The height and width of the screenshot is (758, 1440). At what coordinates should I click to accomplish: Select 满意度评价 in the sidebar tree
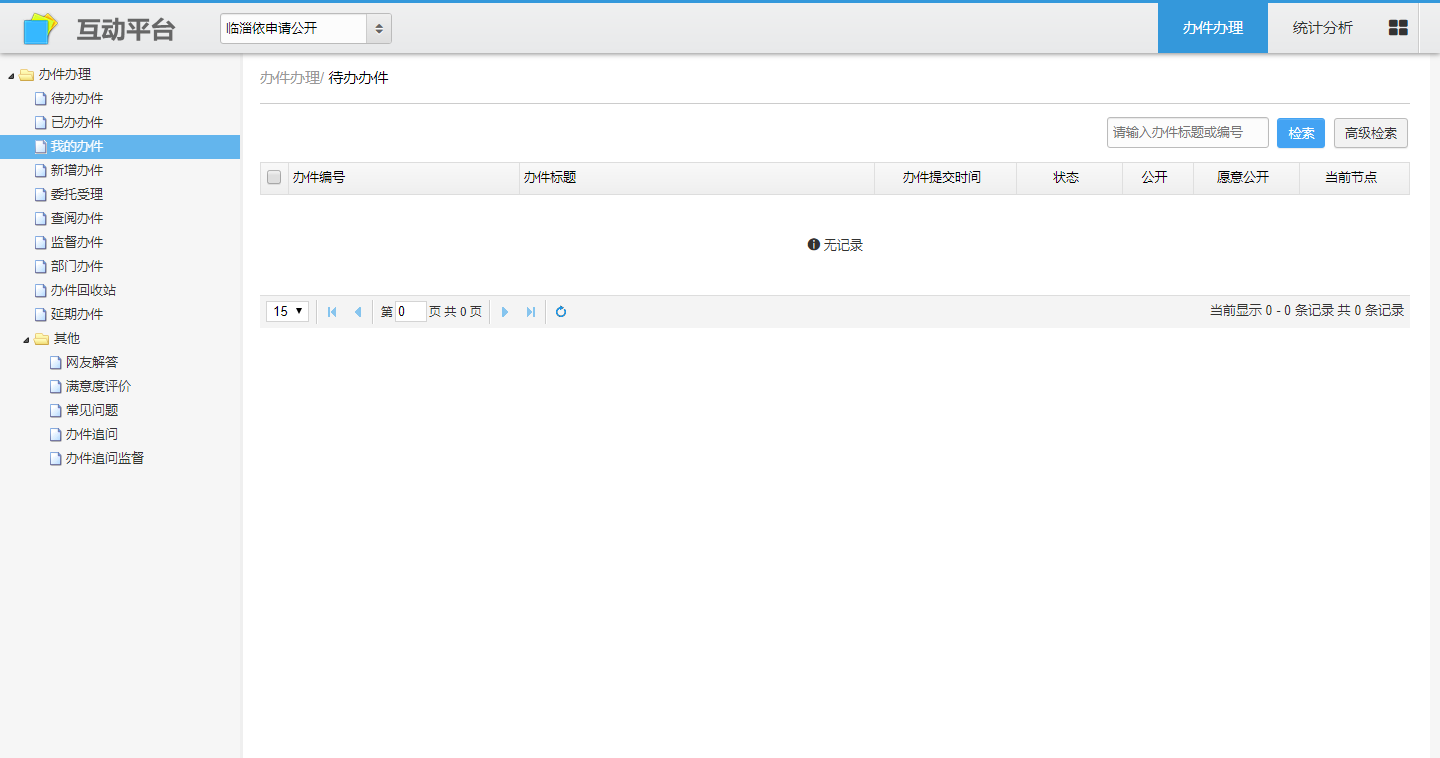coord(98,386)
